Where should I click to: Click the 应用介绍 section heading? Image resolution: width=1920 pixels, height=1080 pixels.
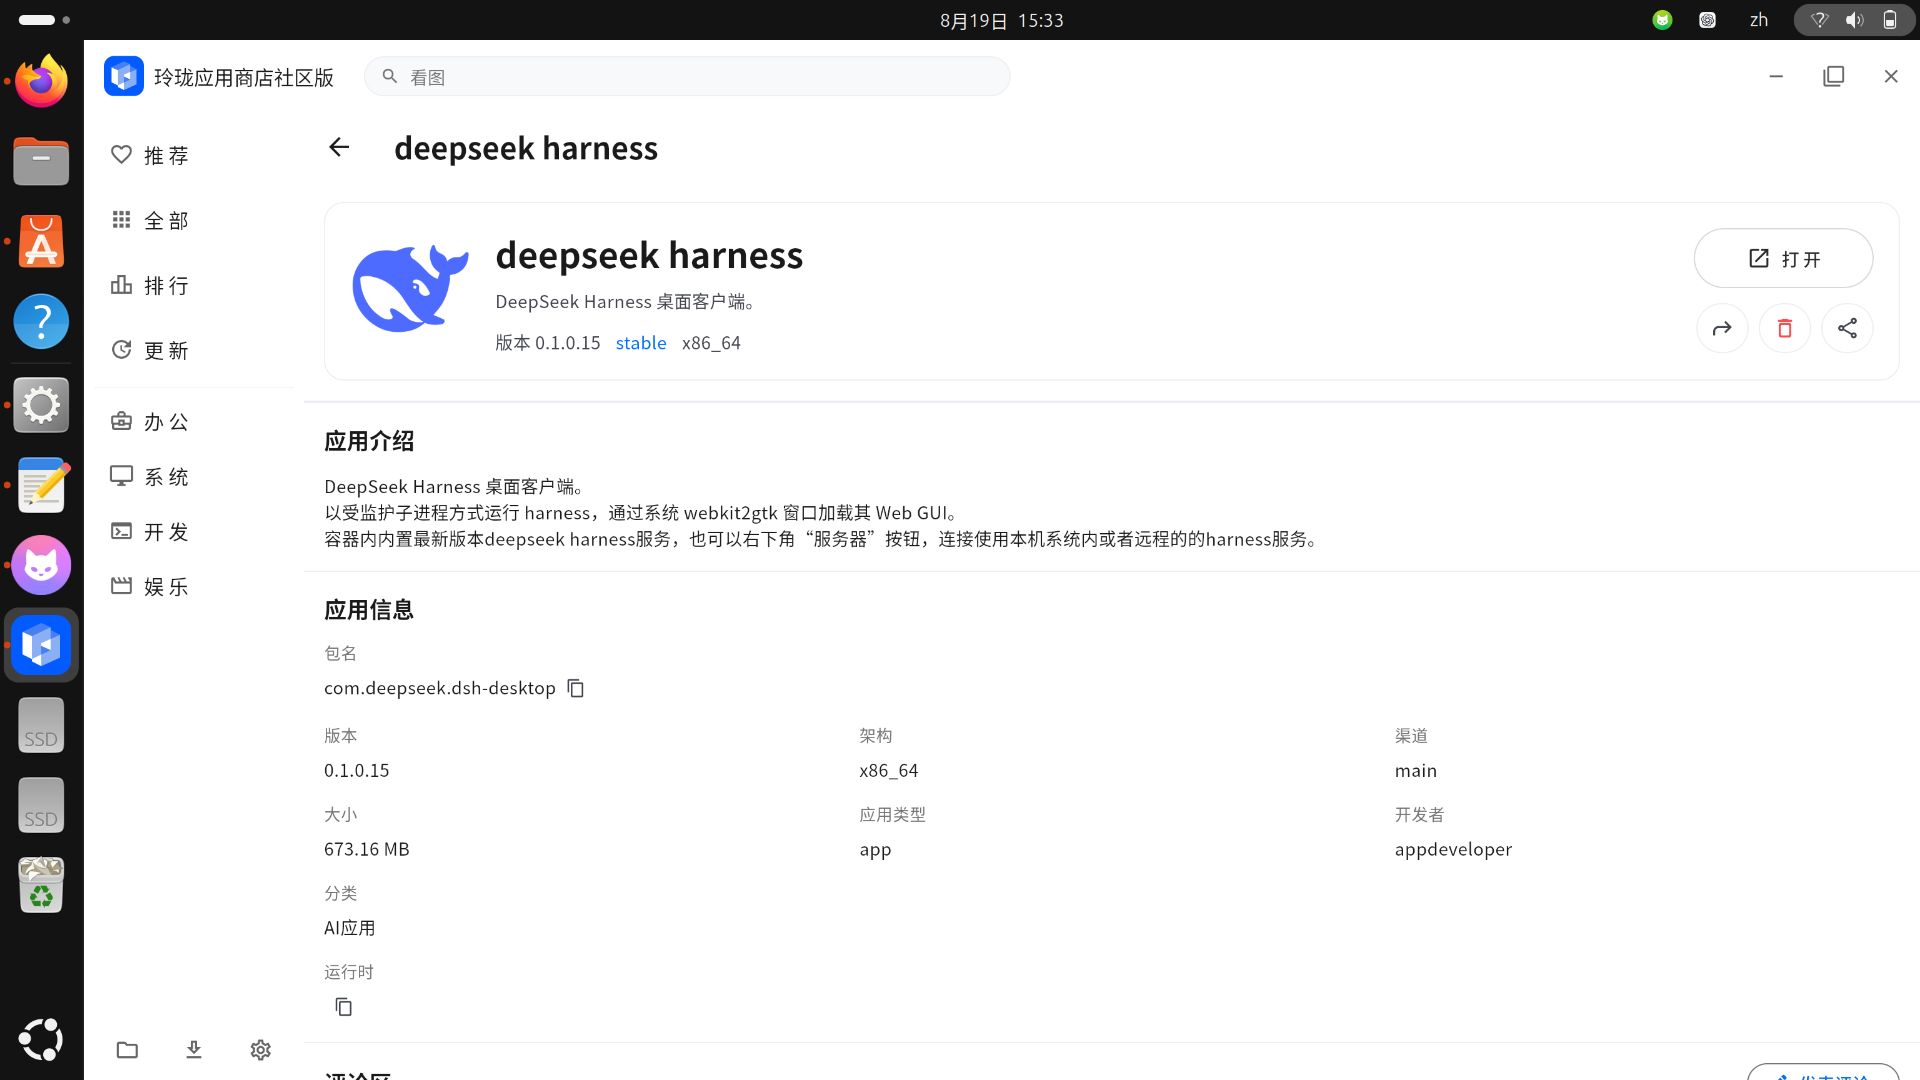(x=369, y=441)
